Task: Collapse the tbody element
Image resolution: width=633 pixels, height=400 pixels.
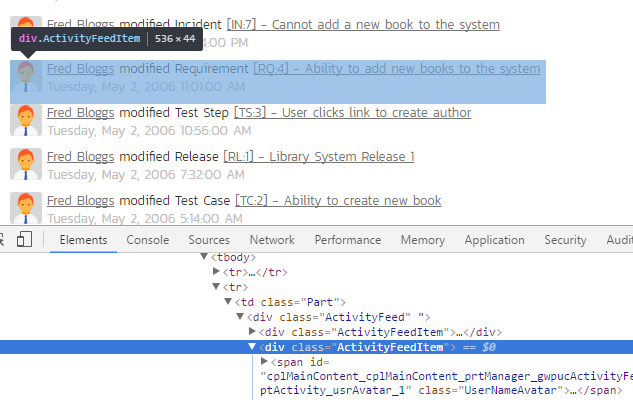Action: point(204,258)
